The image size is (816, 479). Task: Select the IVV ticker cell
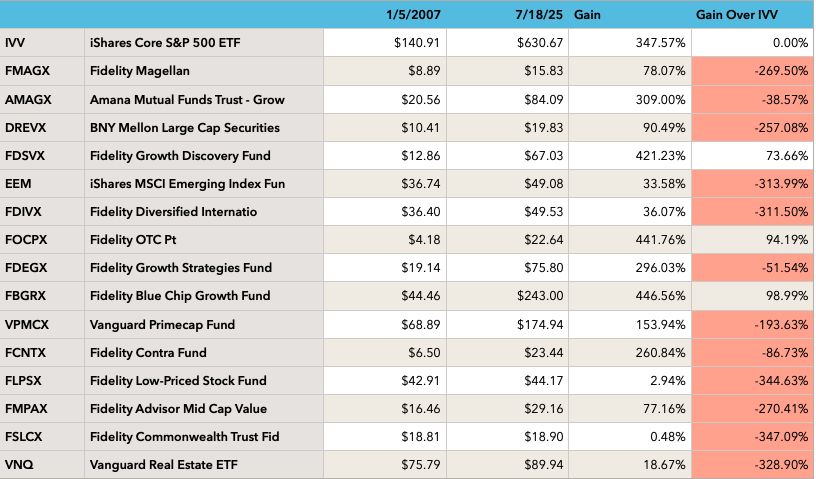click(16, 42)
